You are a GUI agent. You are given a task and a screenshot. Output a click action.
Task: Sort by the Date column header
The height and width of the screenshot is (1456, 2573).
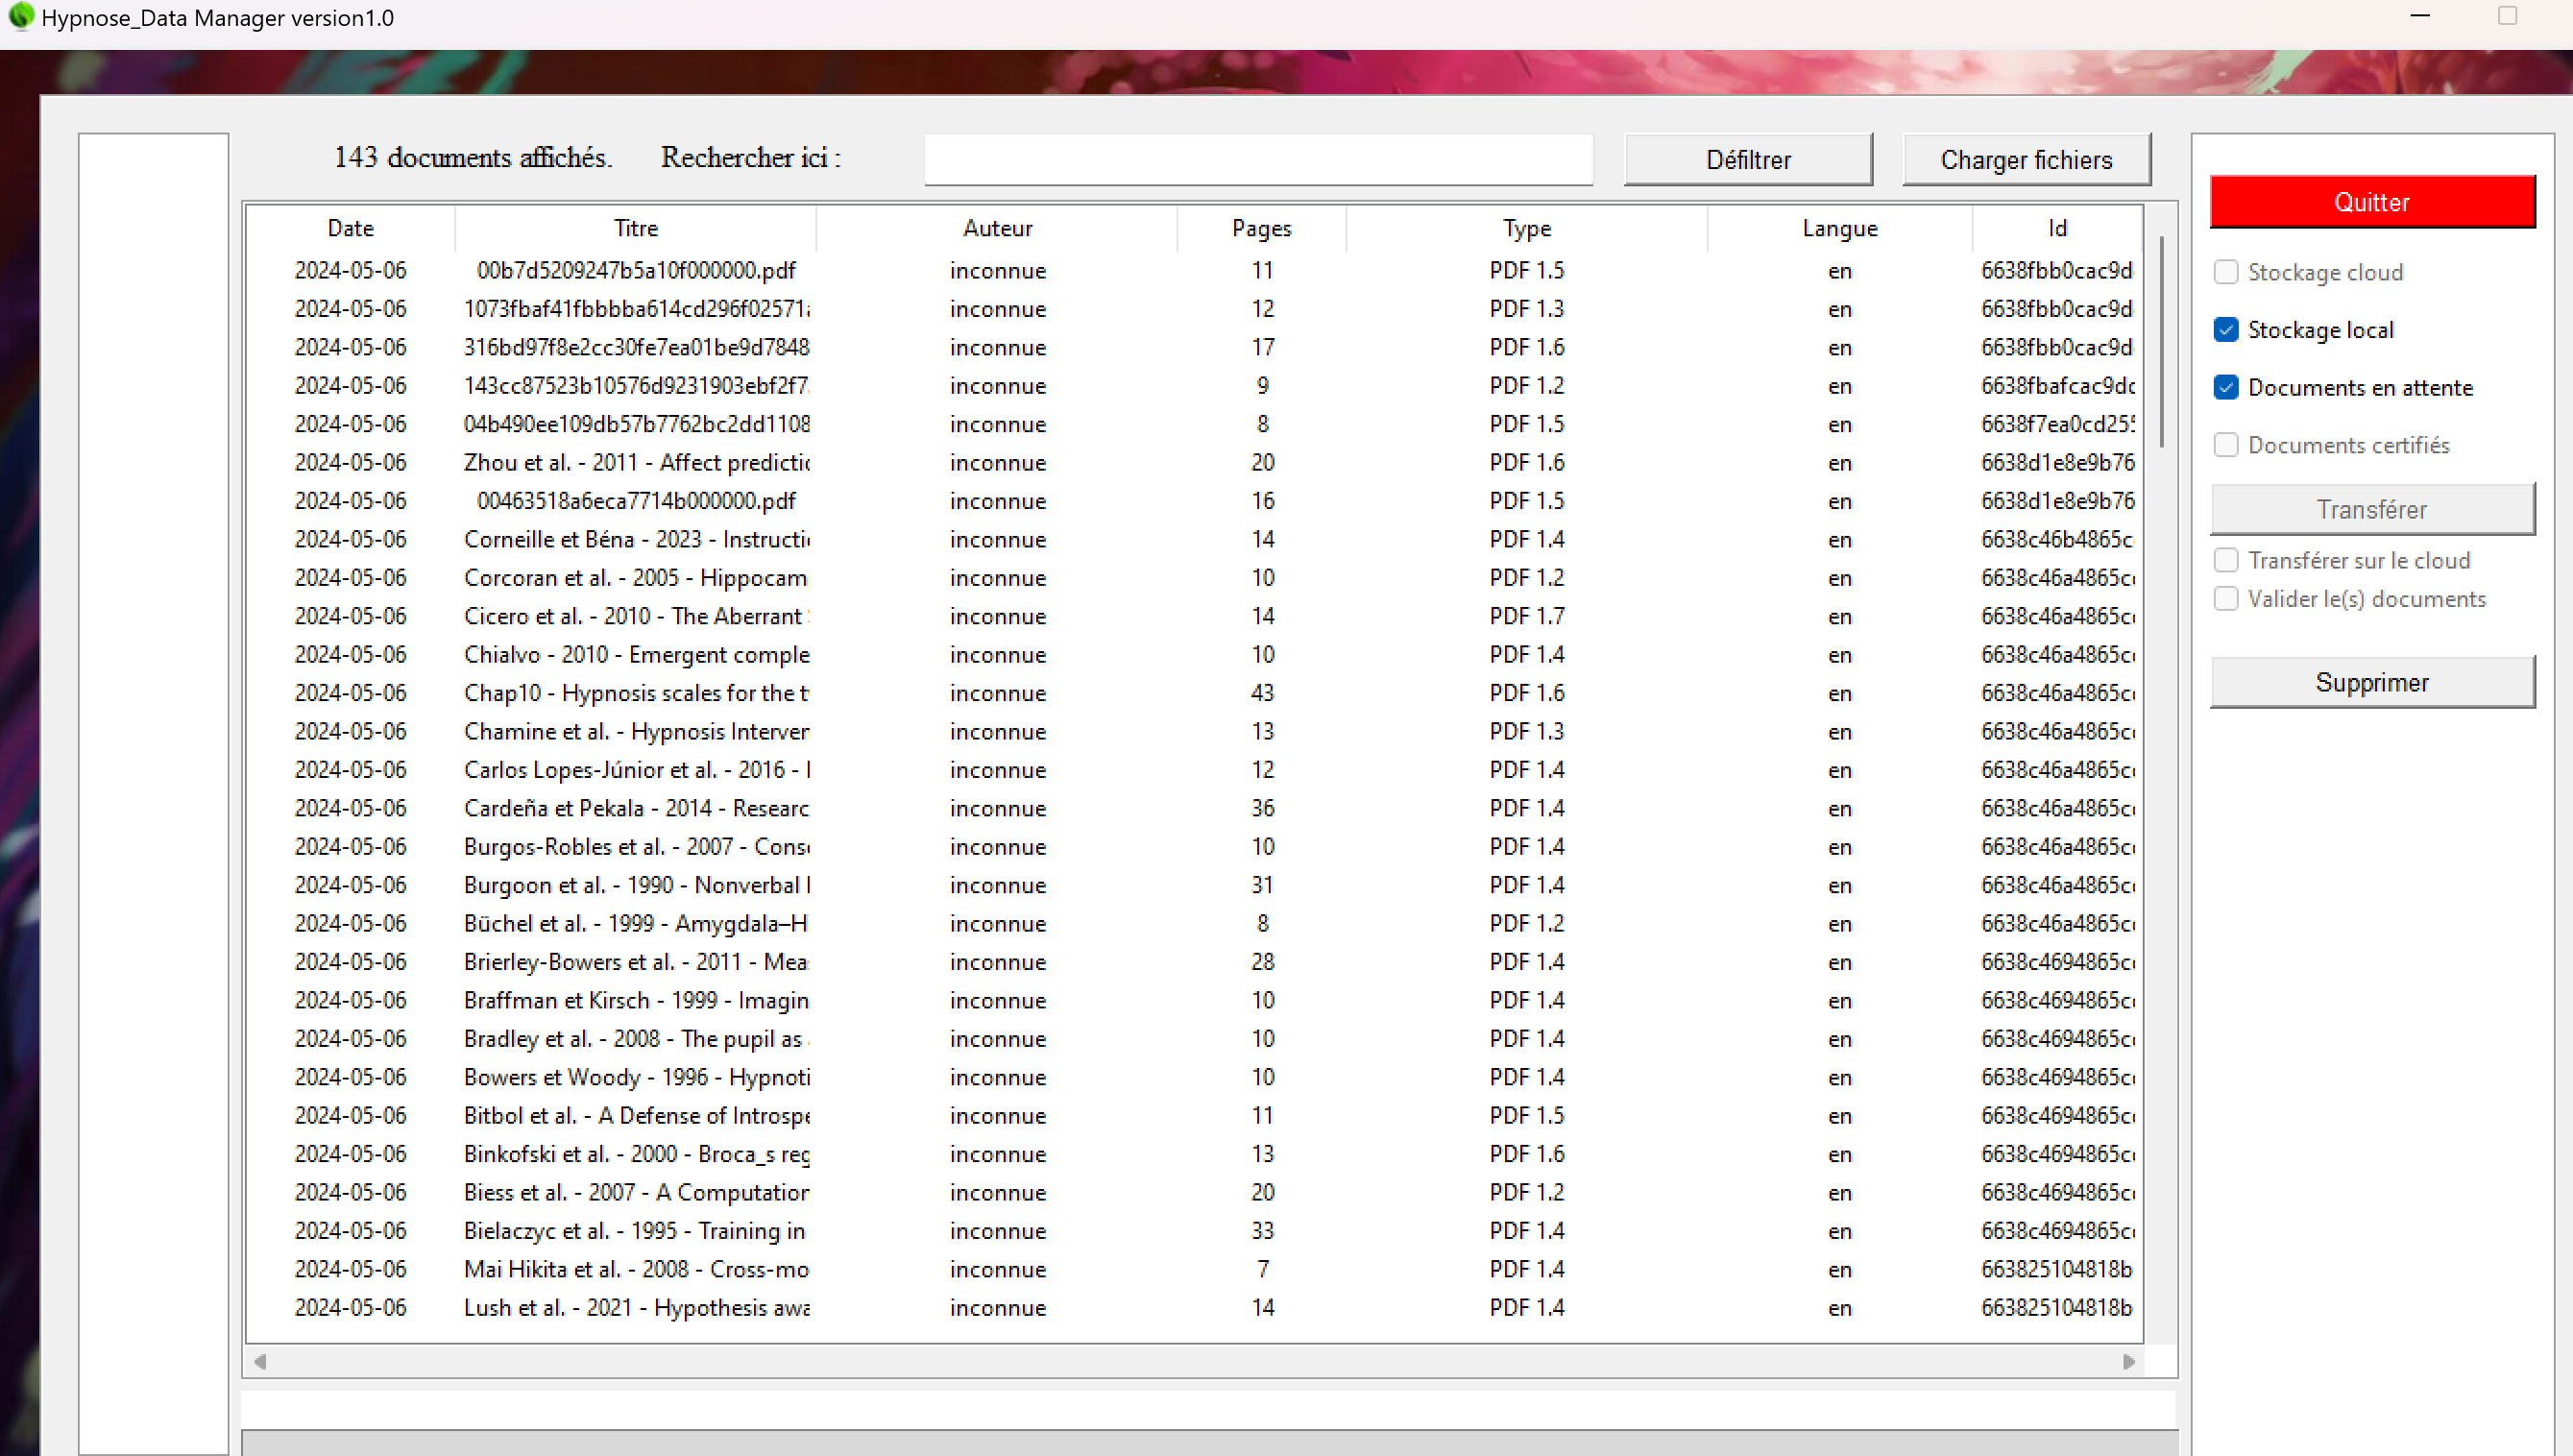pos(350,228)
